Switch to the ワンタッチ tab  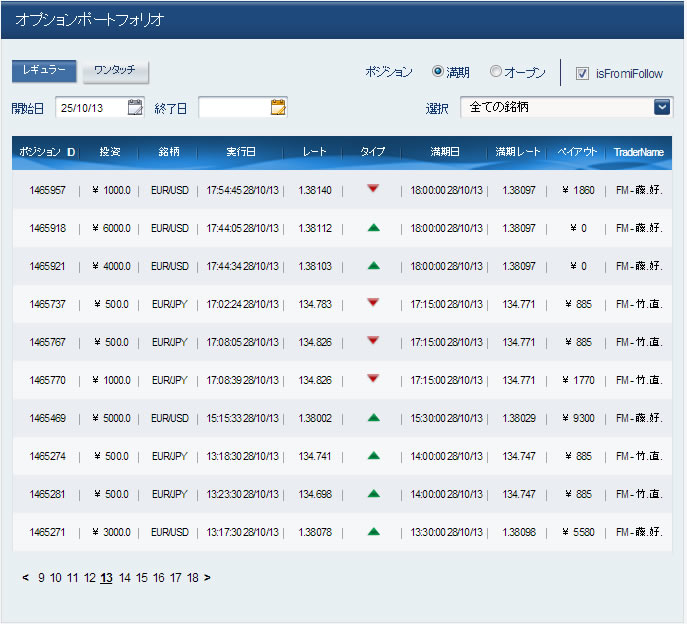click(116, 71)
